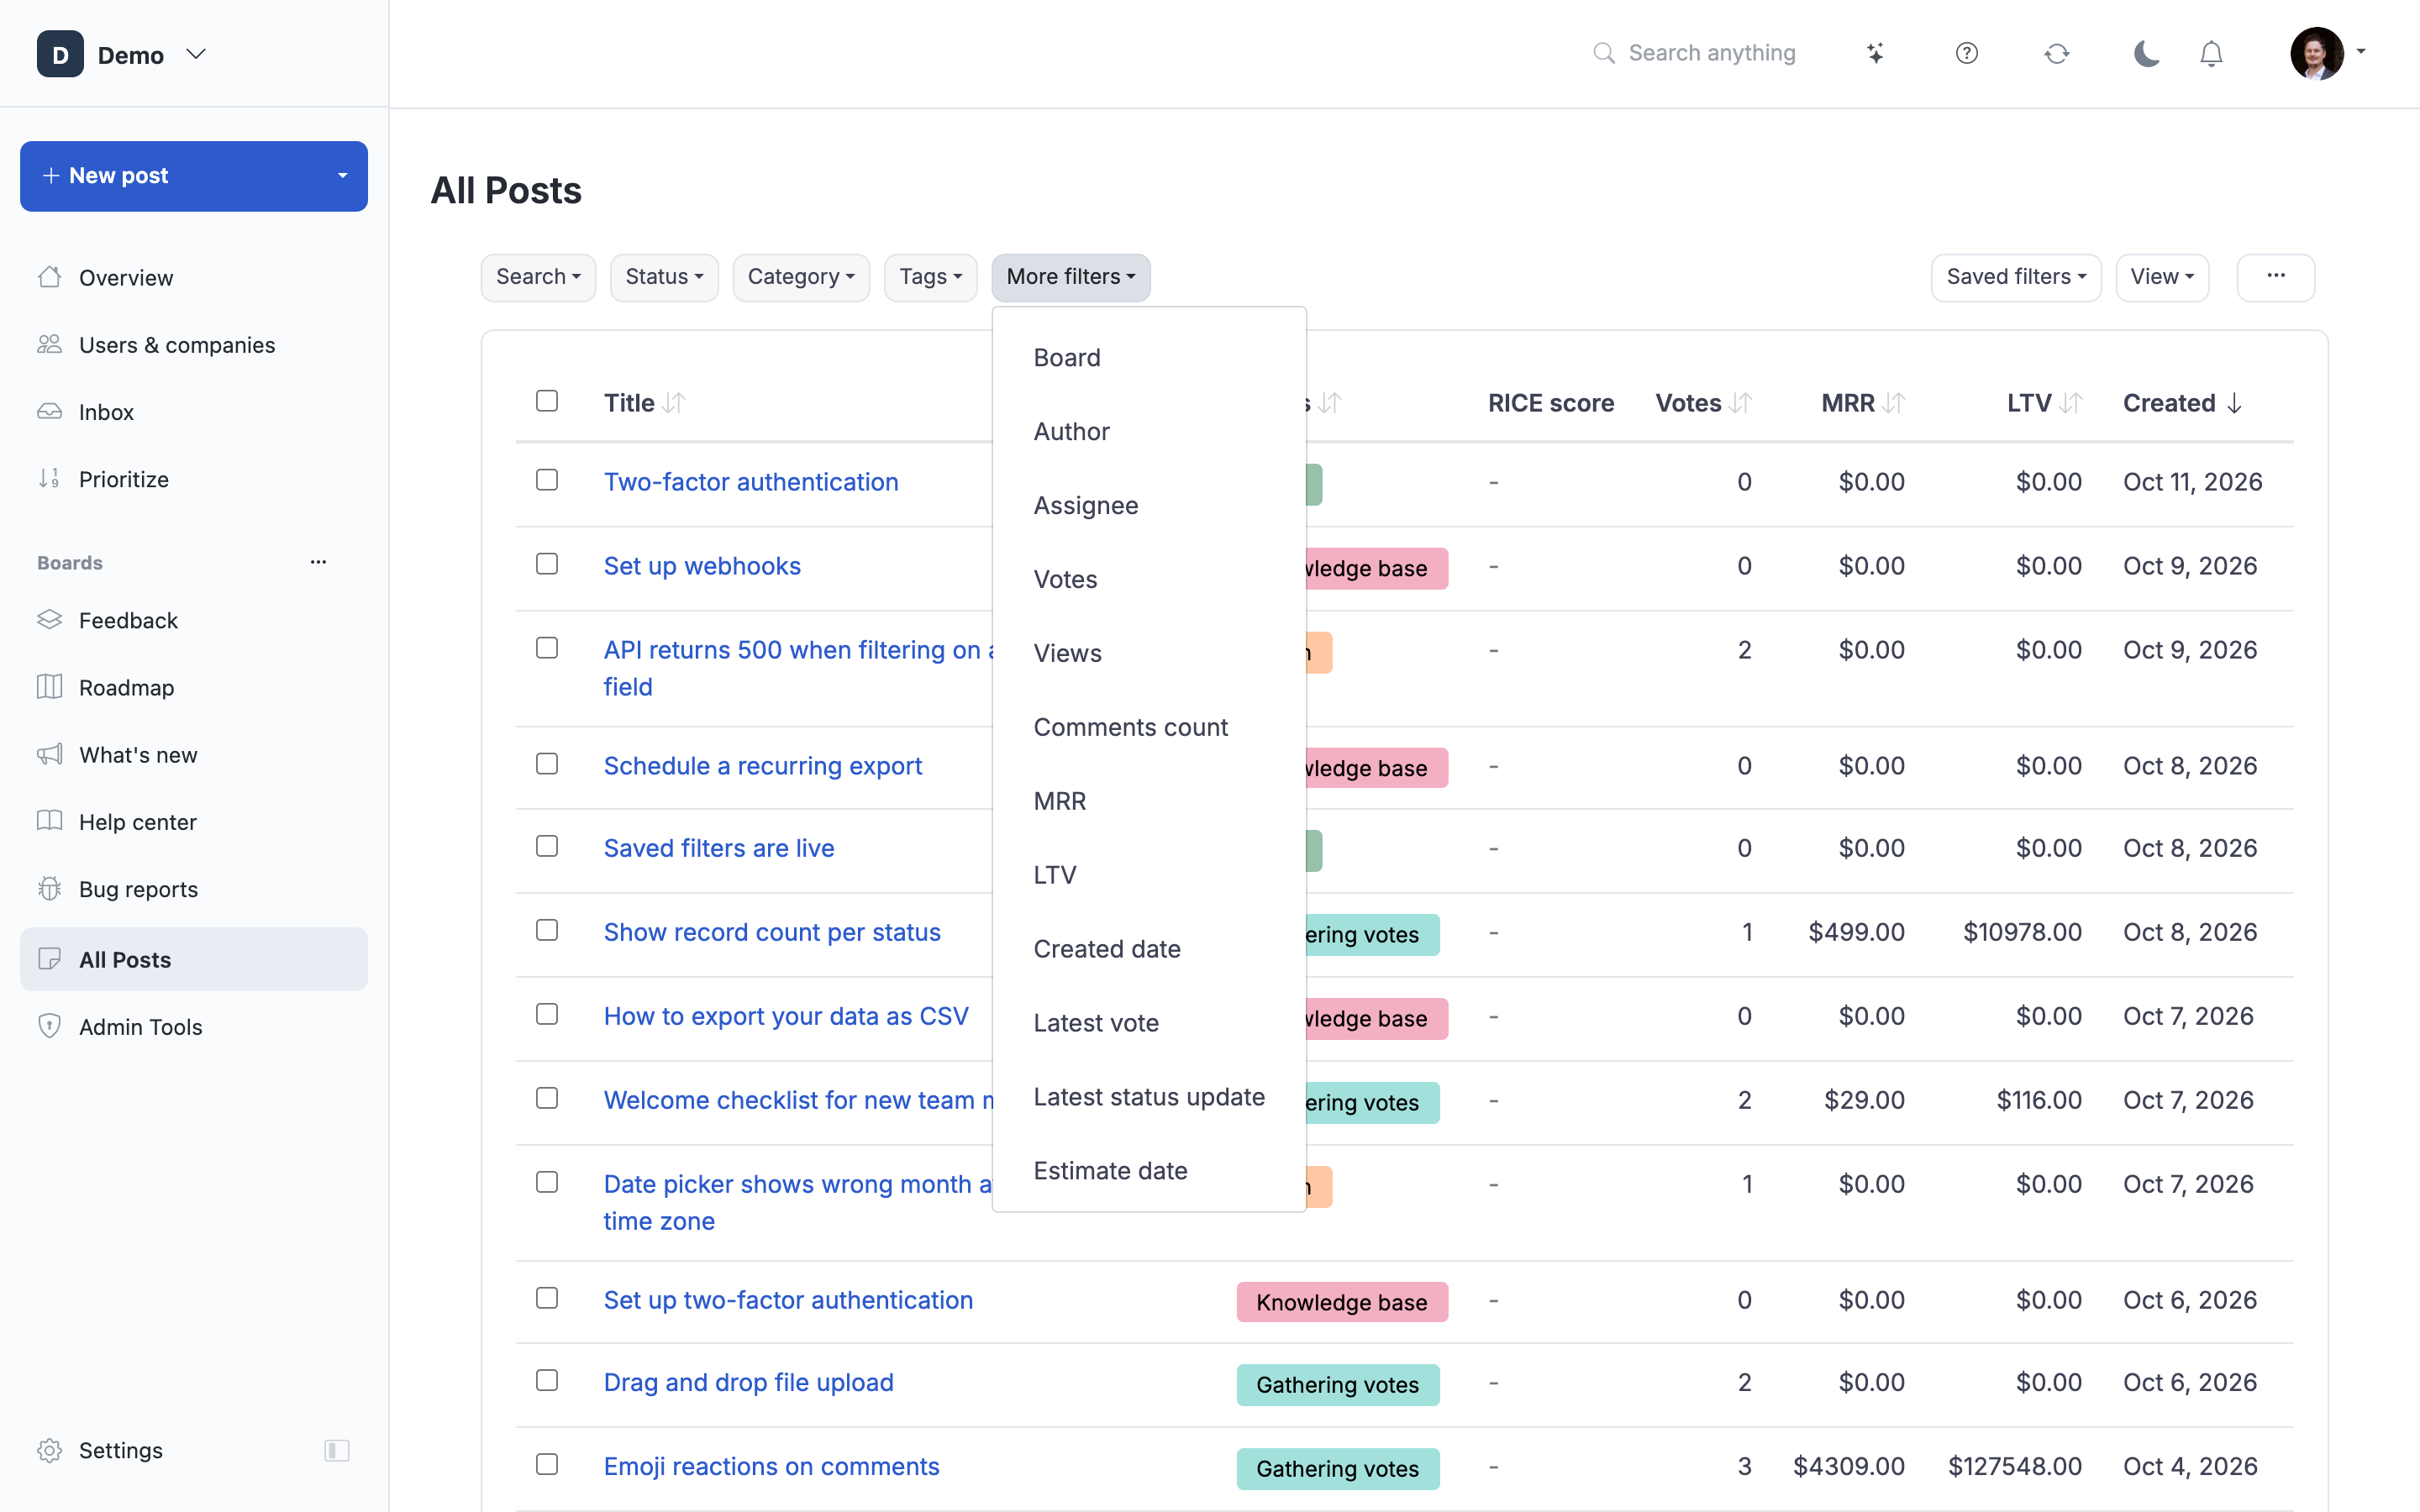This screenshot has height=1512, width=2420.
Task: Open the Demo workspace switcher
Action: tap(122, 55)
